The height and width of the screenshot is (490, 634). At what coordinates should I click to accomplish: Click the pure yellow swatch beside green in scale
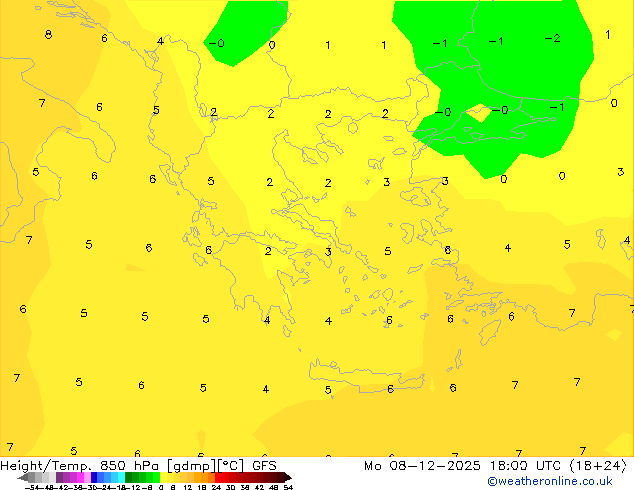coord(163,478)
